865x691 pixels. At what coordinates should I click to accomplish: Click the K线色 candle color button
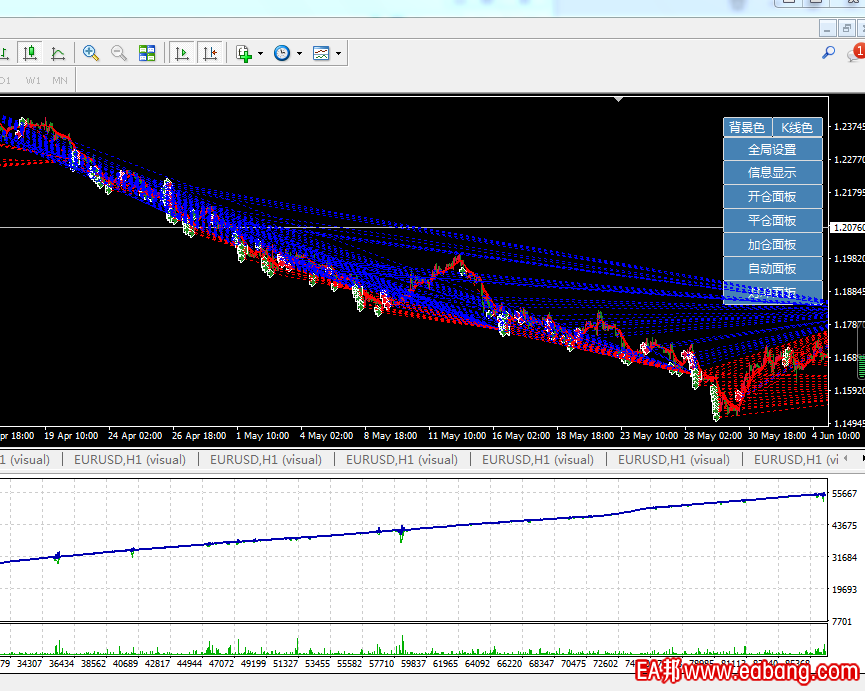pyautogui.click(x=797, y=127)
